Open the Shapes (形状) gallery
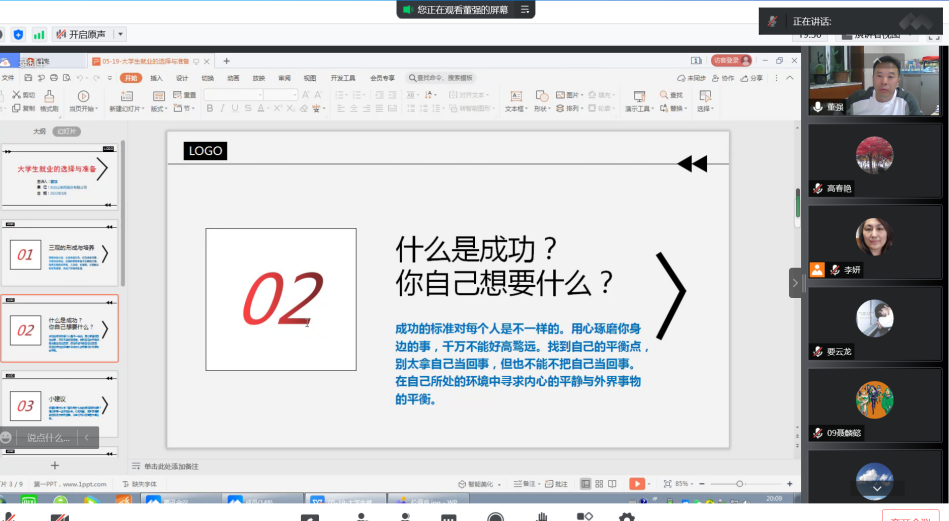Screen dimensions: 949x521 pos(541,102)
